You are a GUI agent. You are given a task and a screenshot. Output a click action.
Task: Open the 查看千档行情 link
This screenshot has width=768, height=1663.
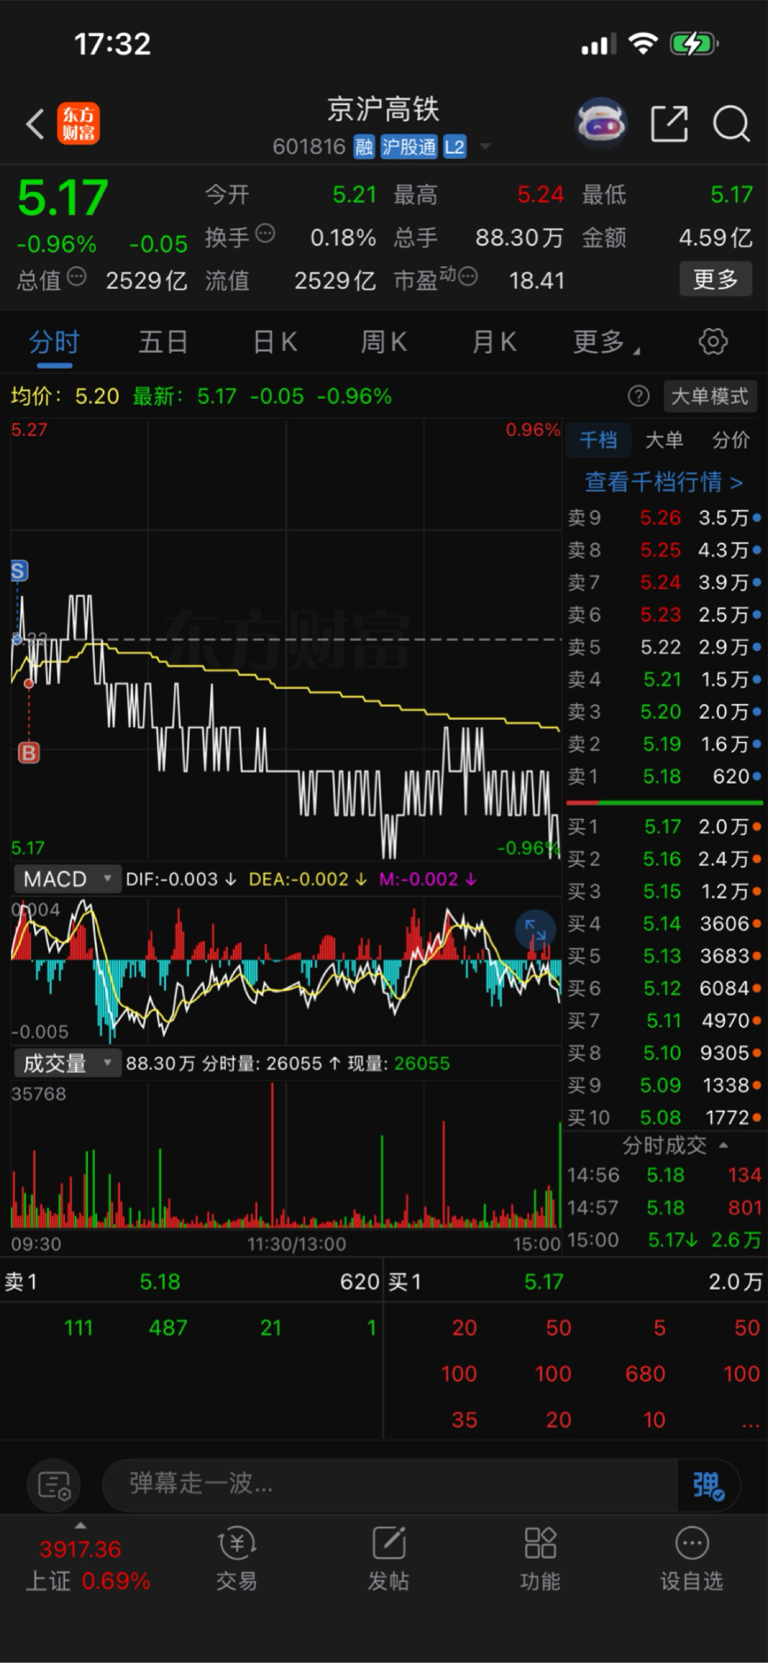pyautogui.click(x=664, y=482)
